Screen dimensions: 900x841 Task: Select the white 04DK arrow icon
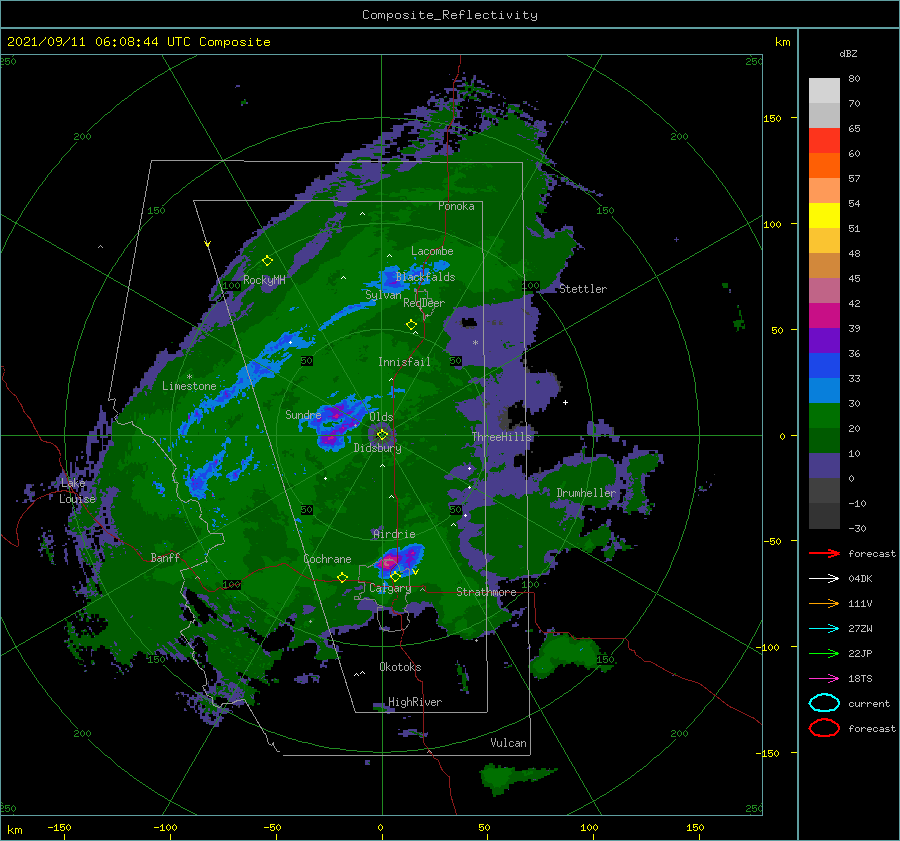pyautogui.click(x=824, y=578)
